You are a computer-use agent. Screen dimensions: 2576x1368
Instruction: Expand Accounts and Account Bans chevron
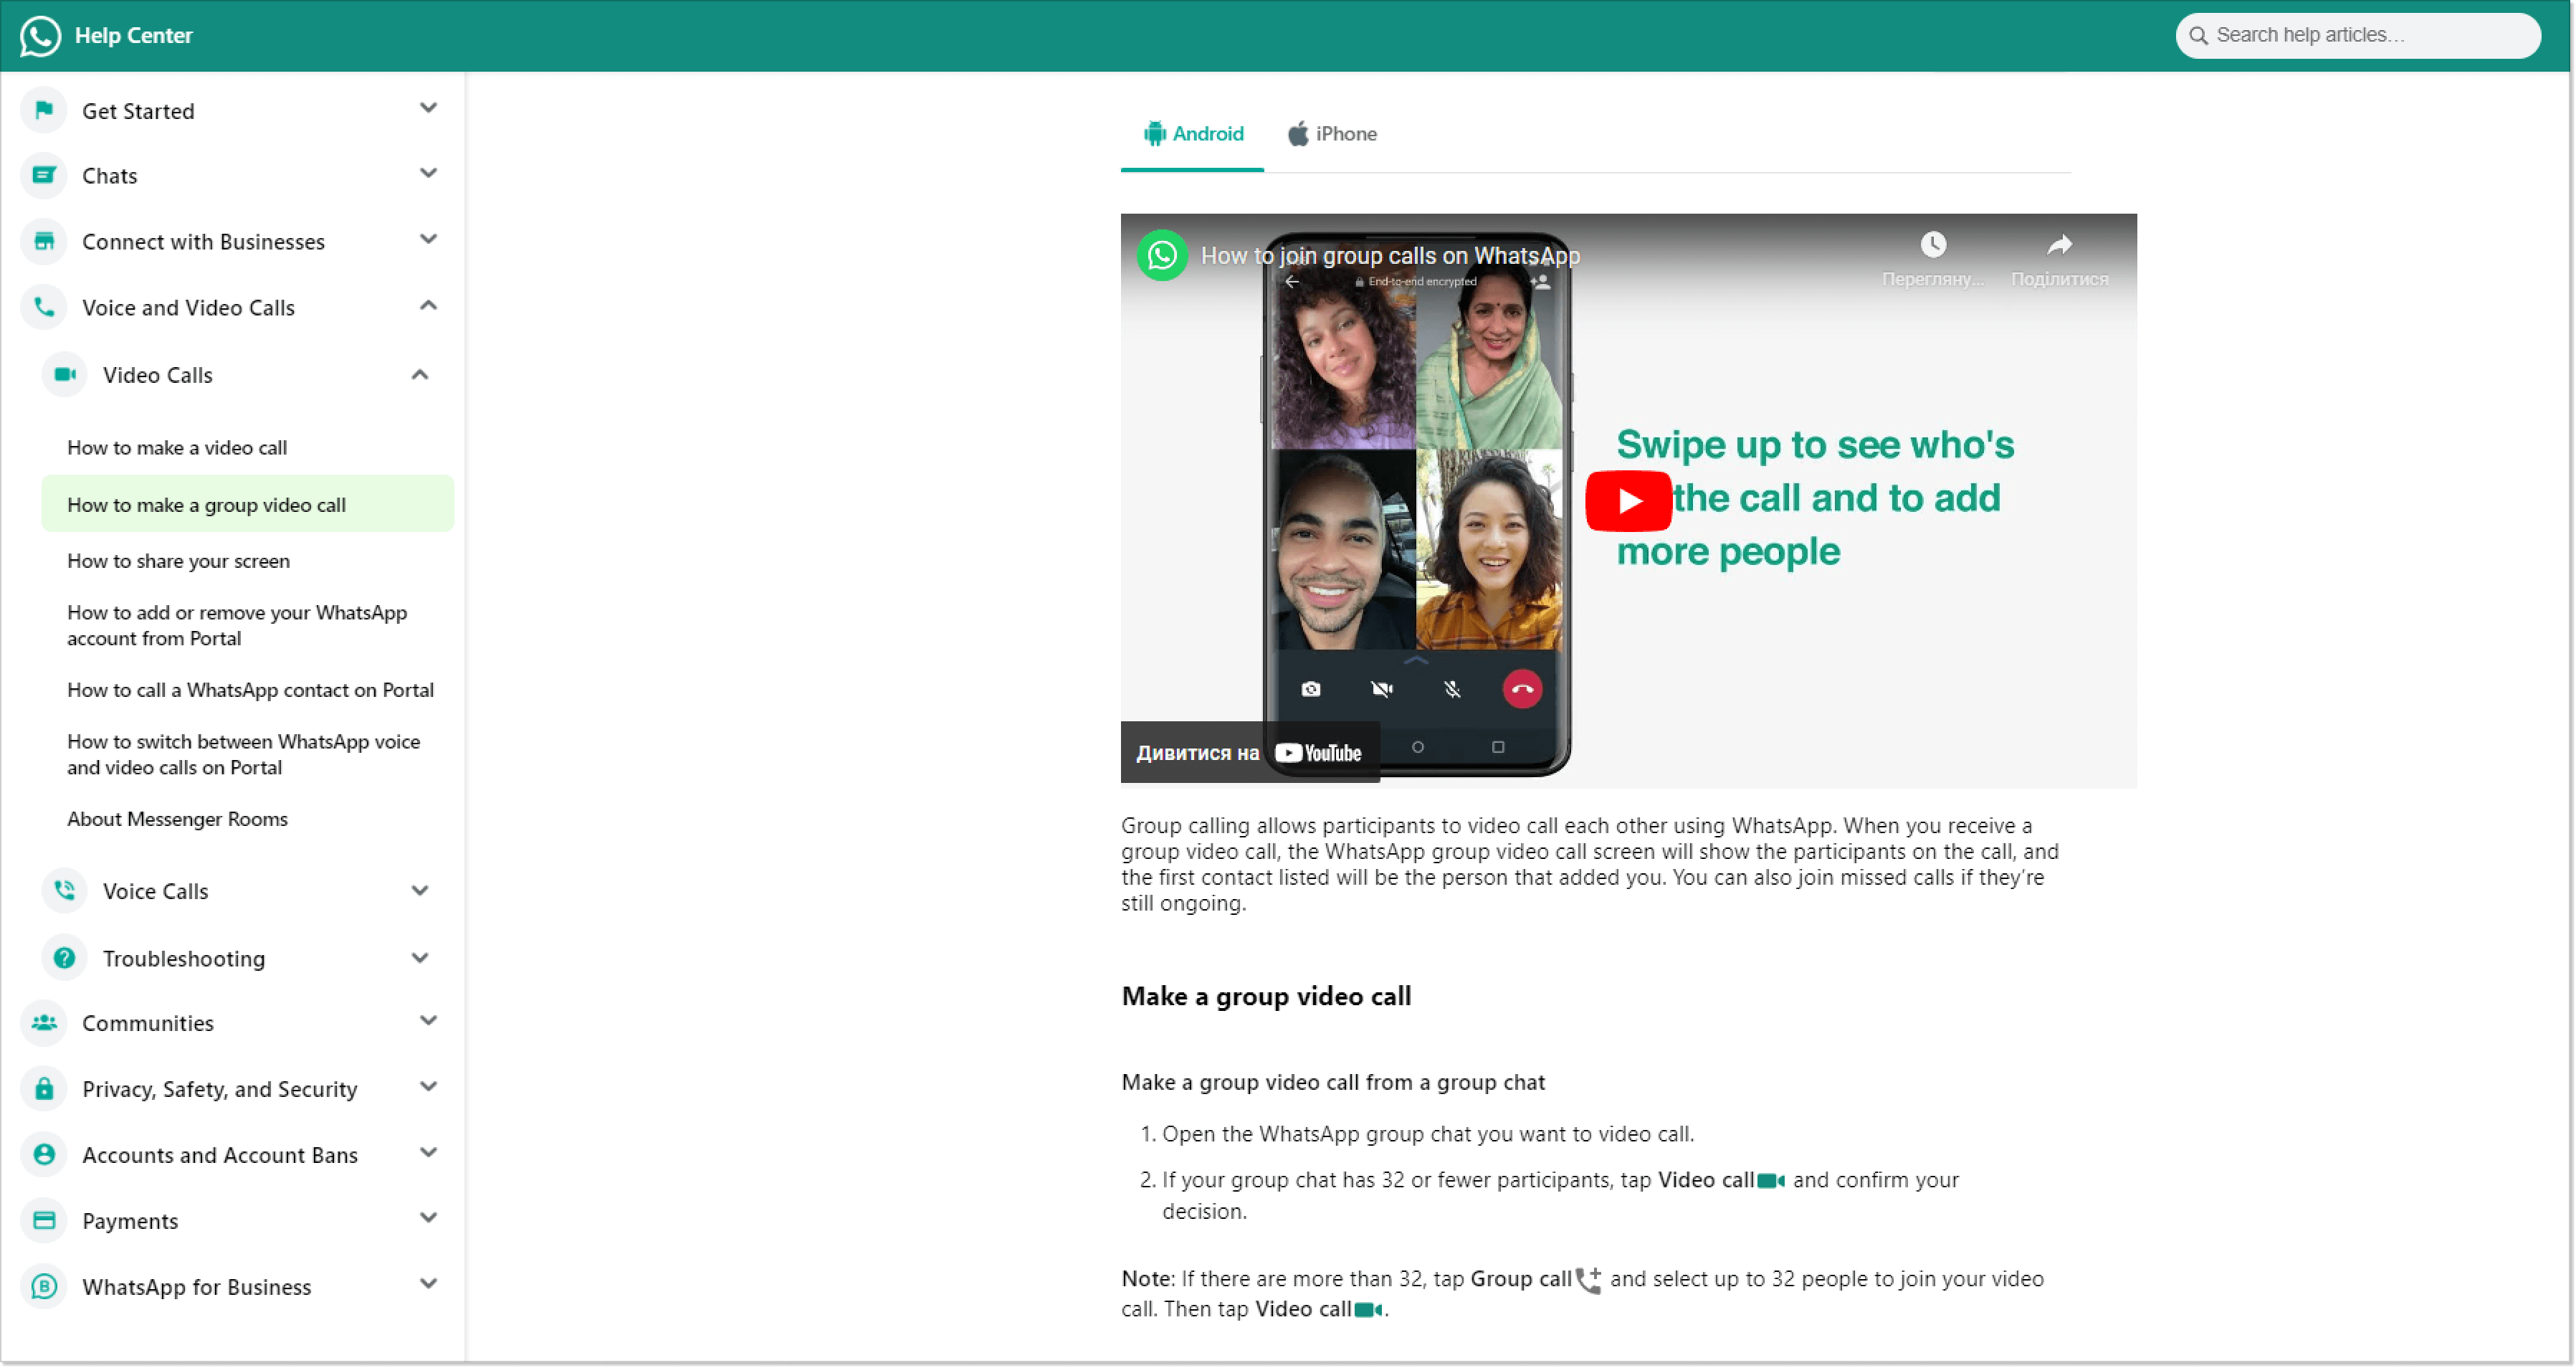pyautogui.click(x=428, y=1153)
